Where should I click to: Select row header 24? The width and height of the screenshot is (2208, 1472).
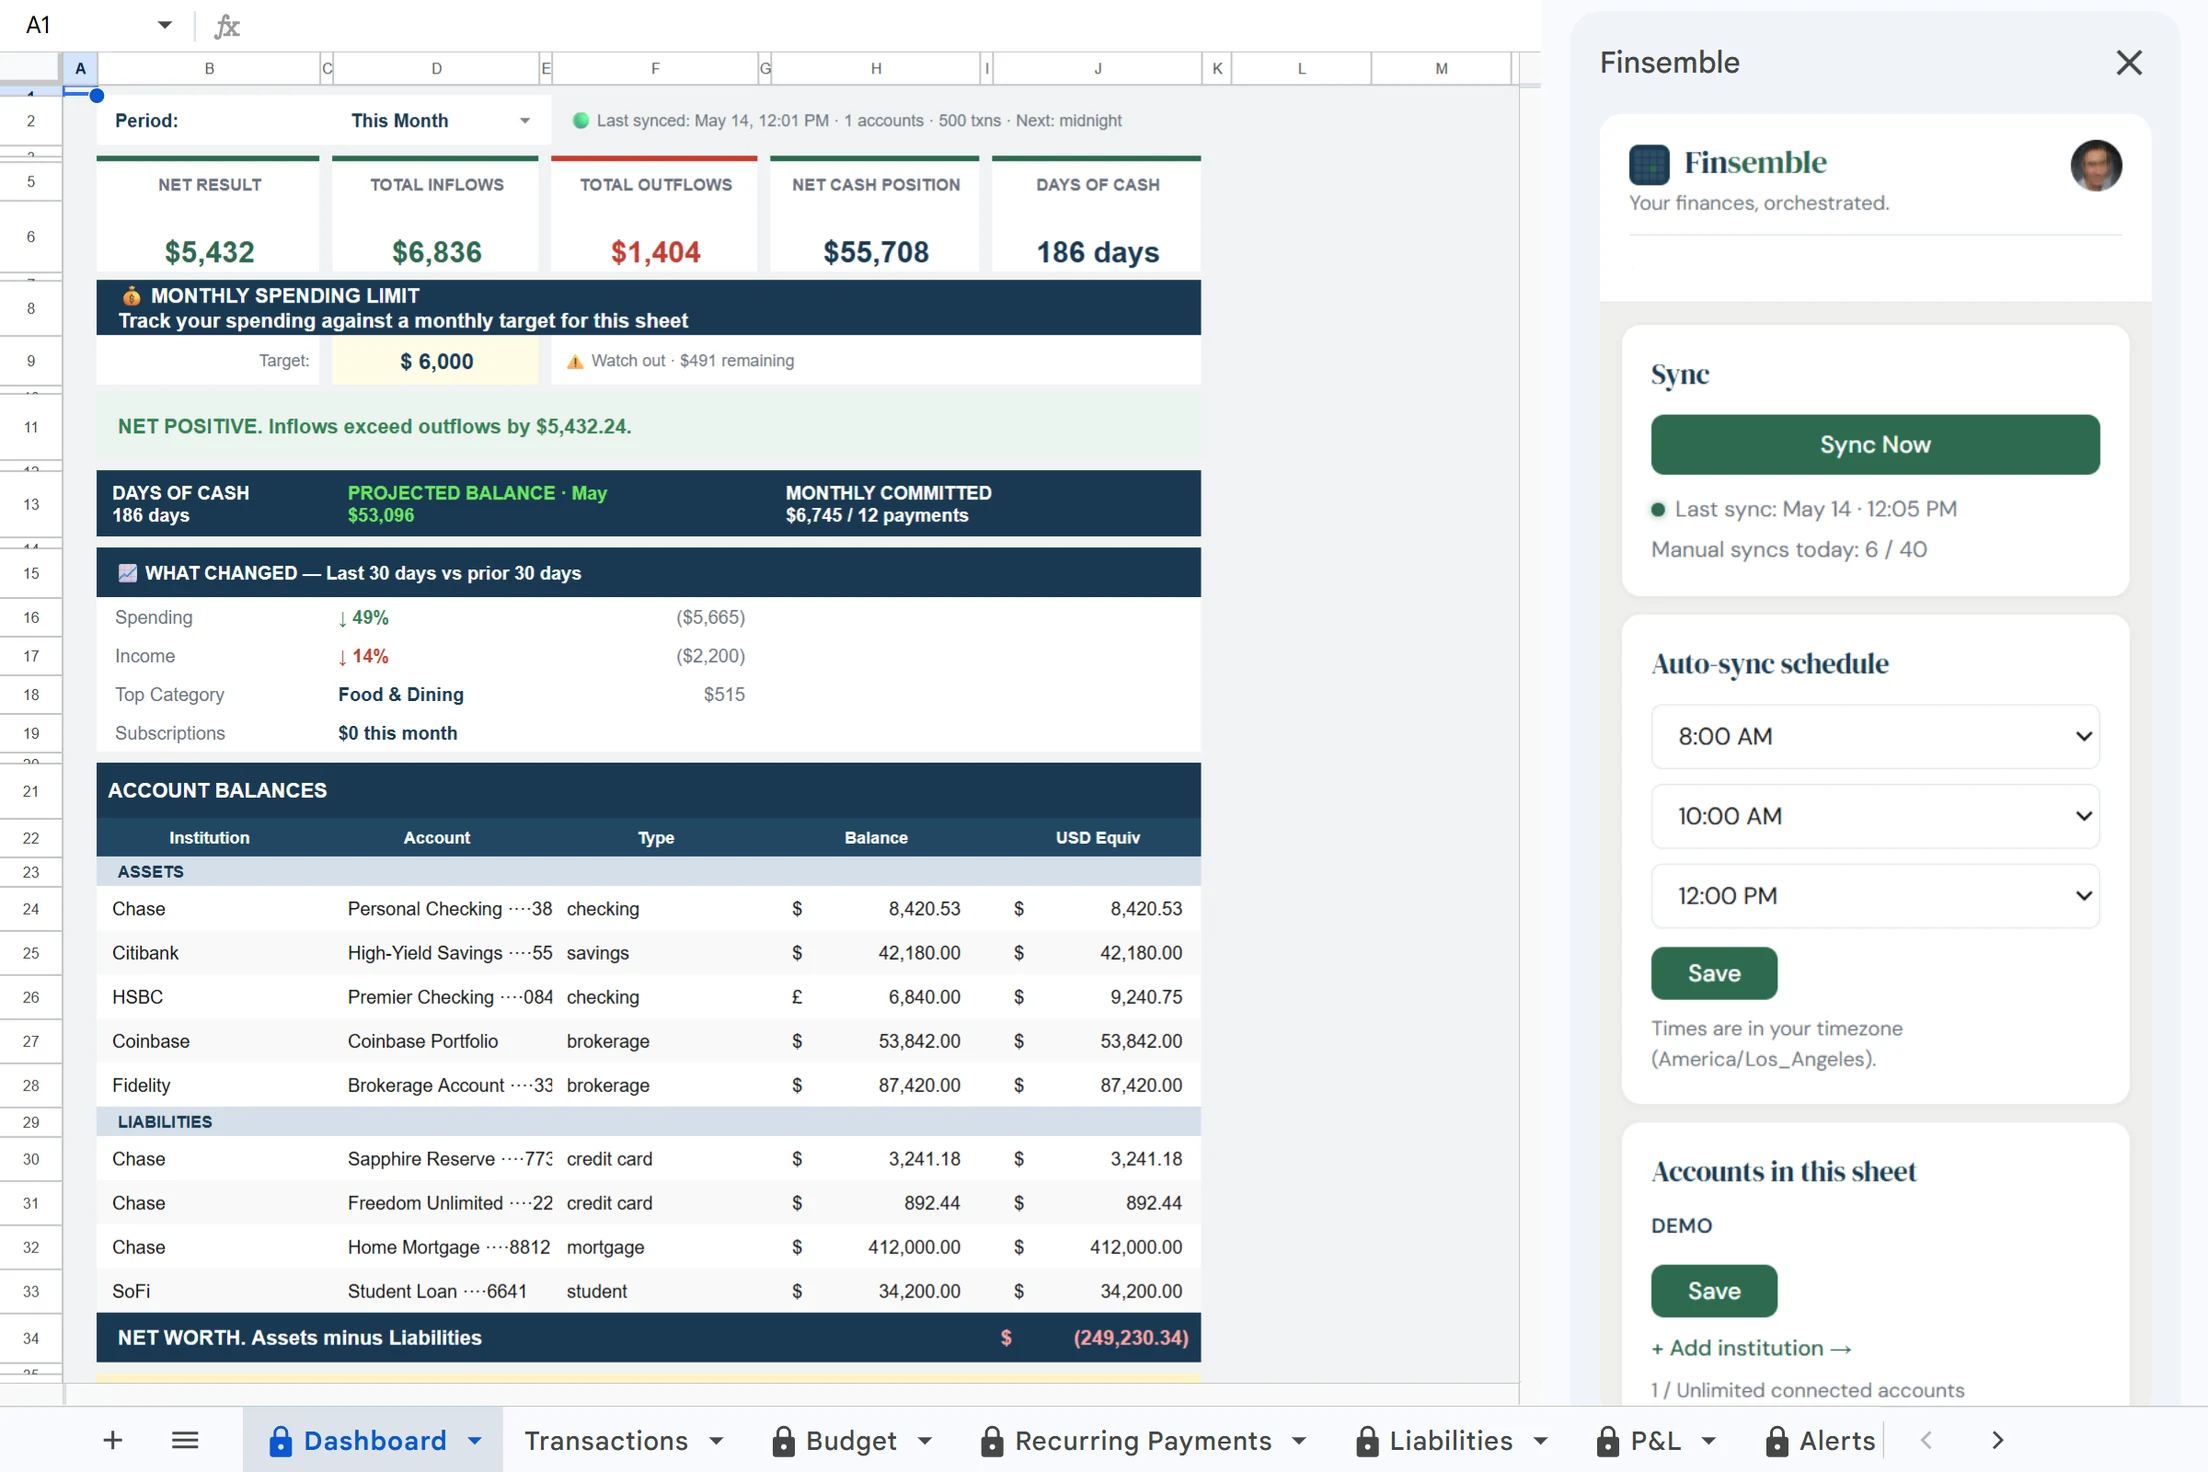tap(31, 909)
